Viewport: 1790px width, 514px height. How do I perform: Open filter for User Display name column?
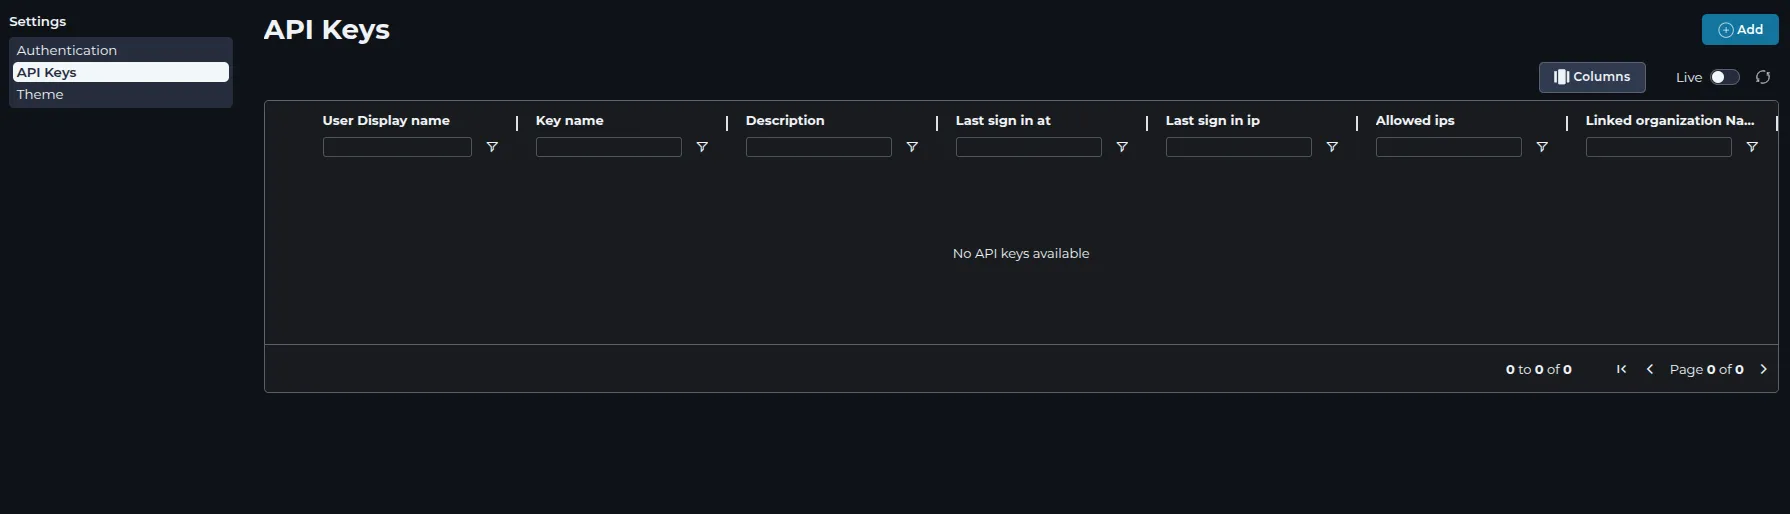point(492,147)
